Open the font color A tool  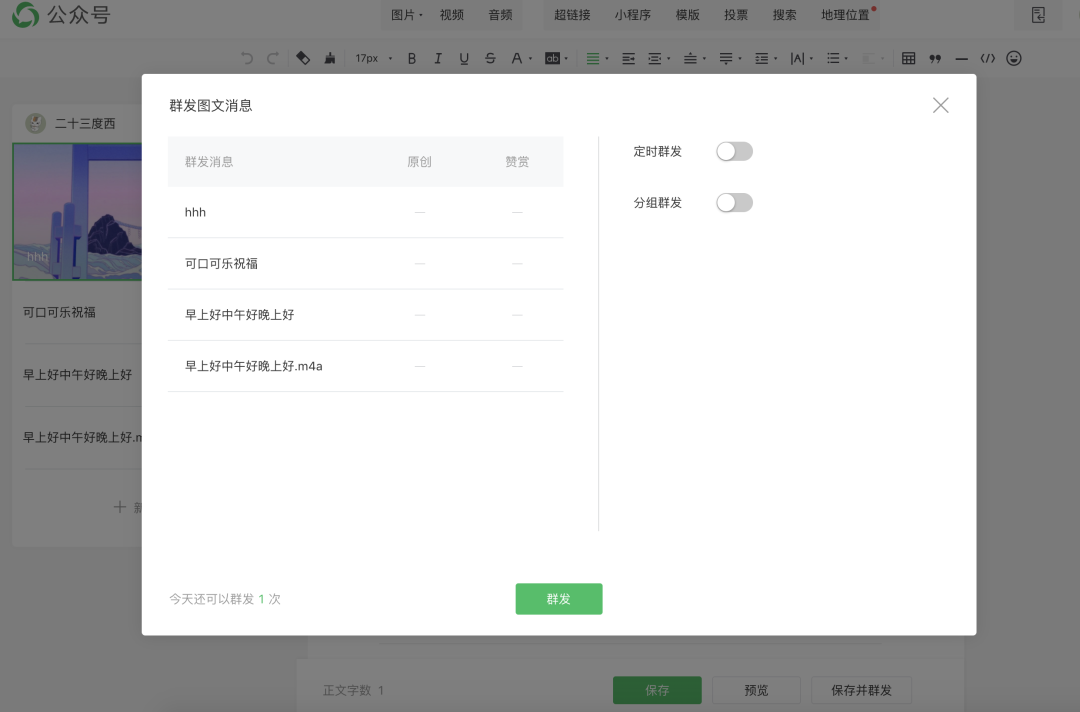pyautogui.click(x=516, y=59)
